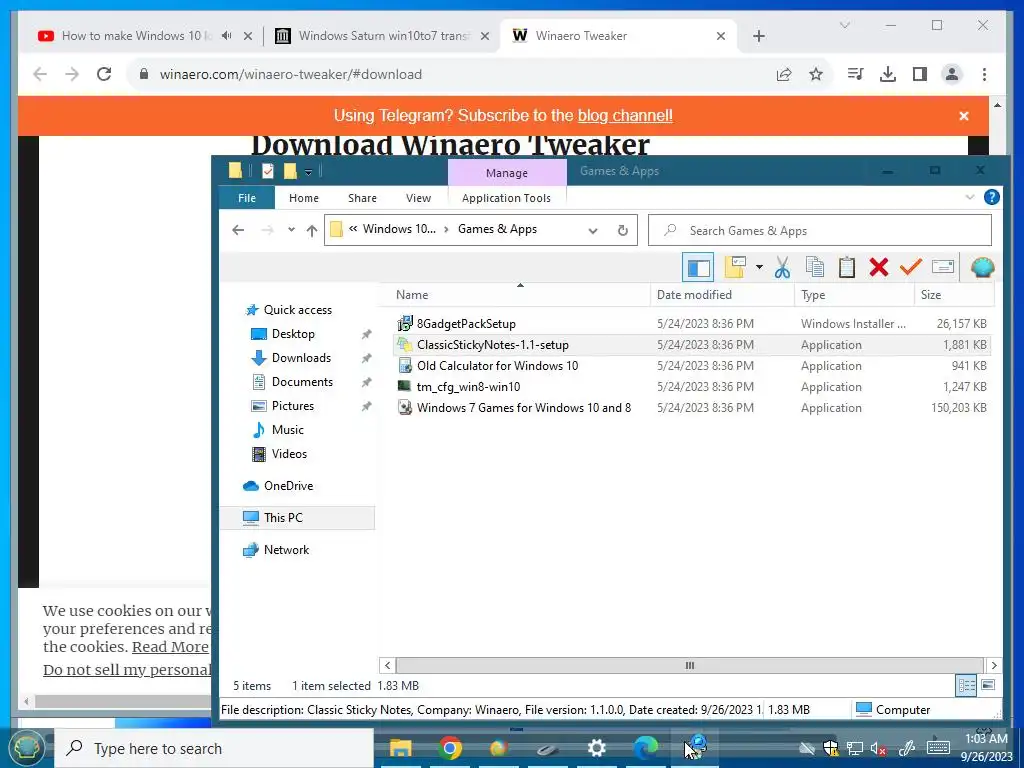Click the Explorer horizontal scrollbar thumb
1024x768 pixels.
(x=689, y=665)
